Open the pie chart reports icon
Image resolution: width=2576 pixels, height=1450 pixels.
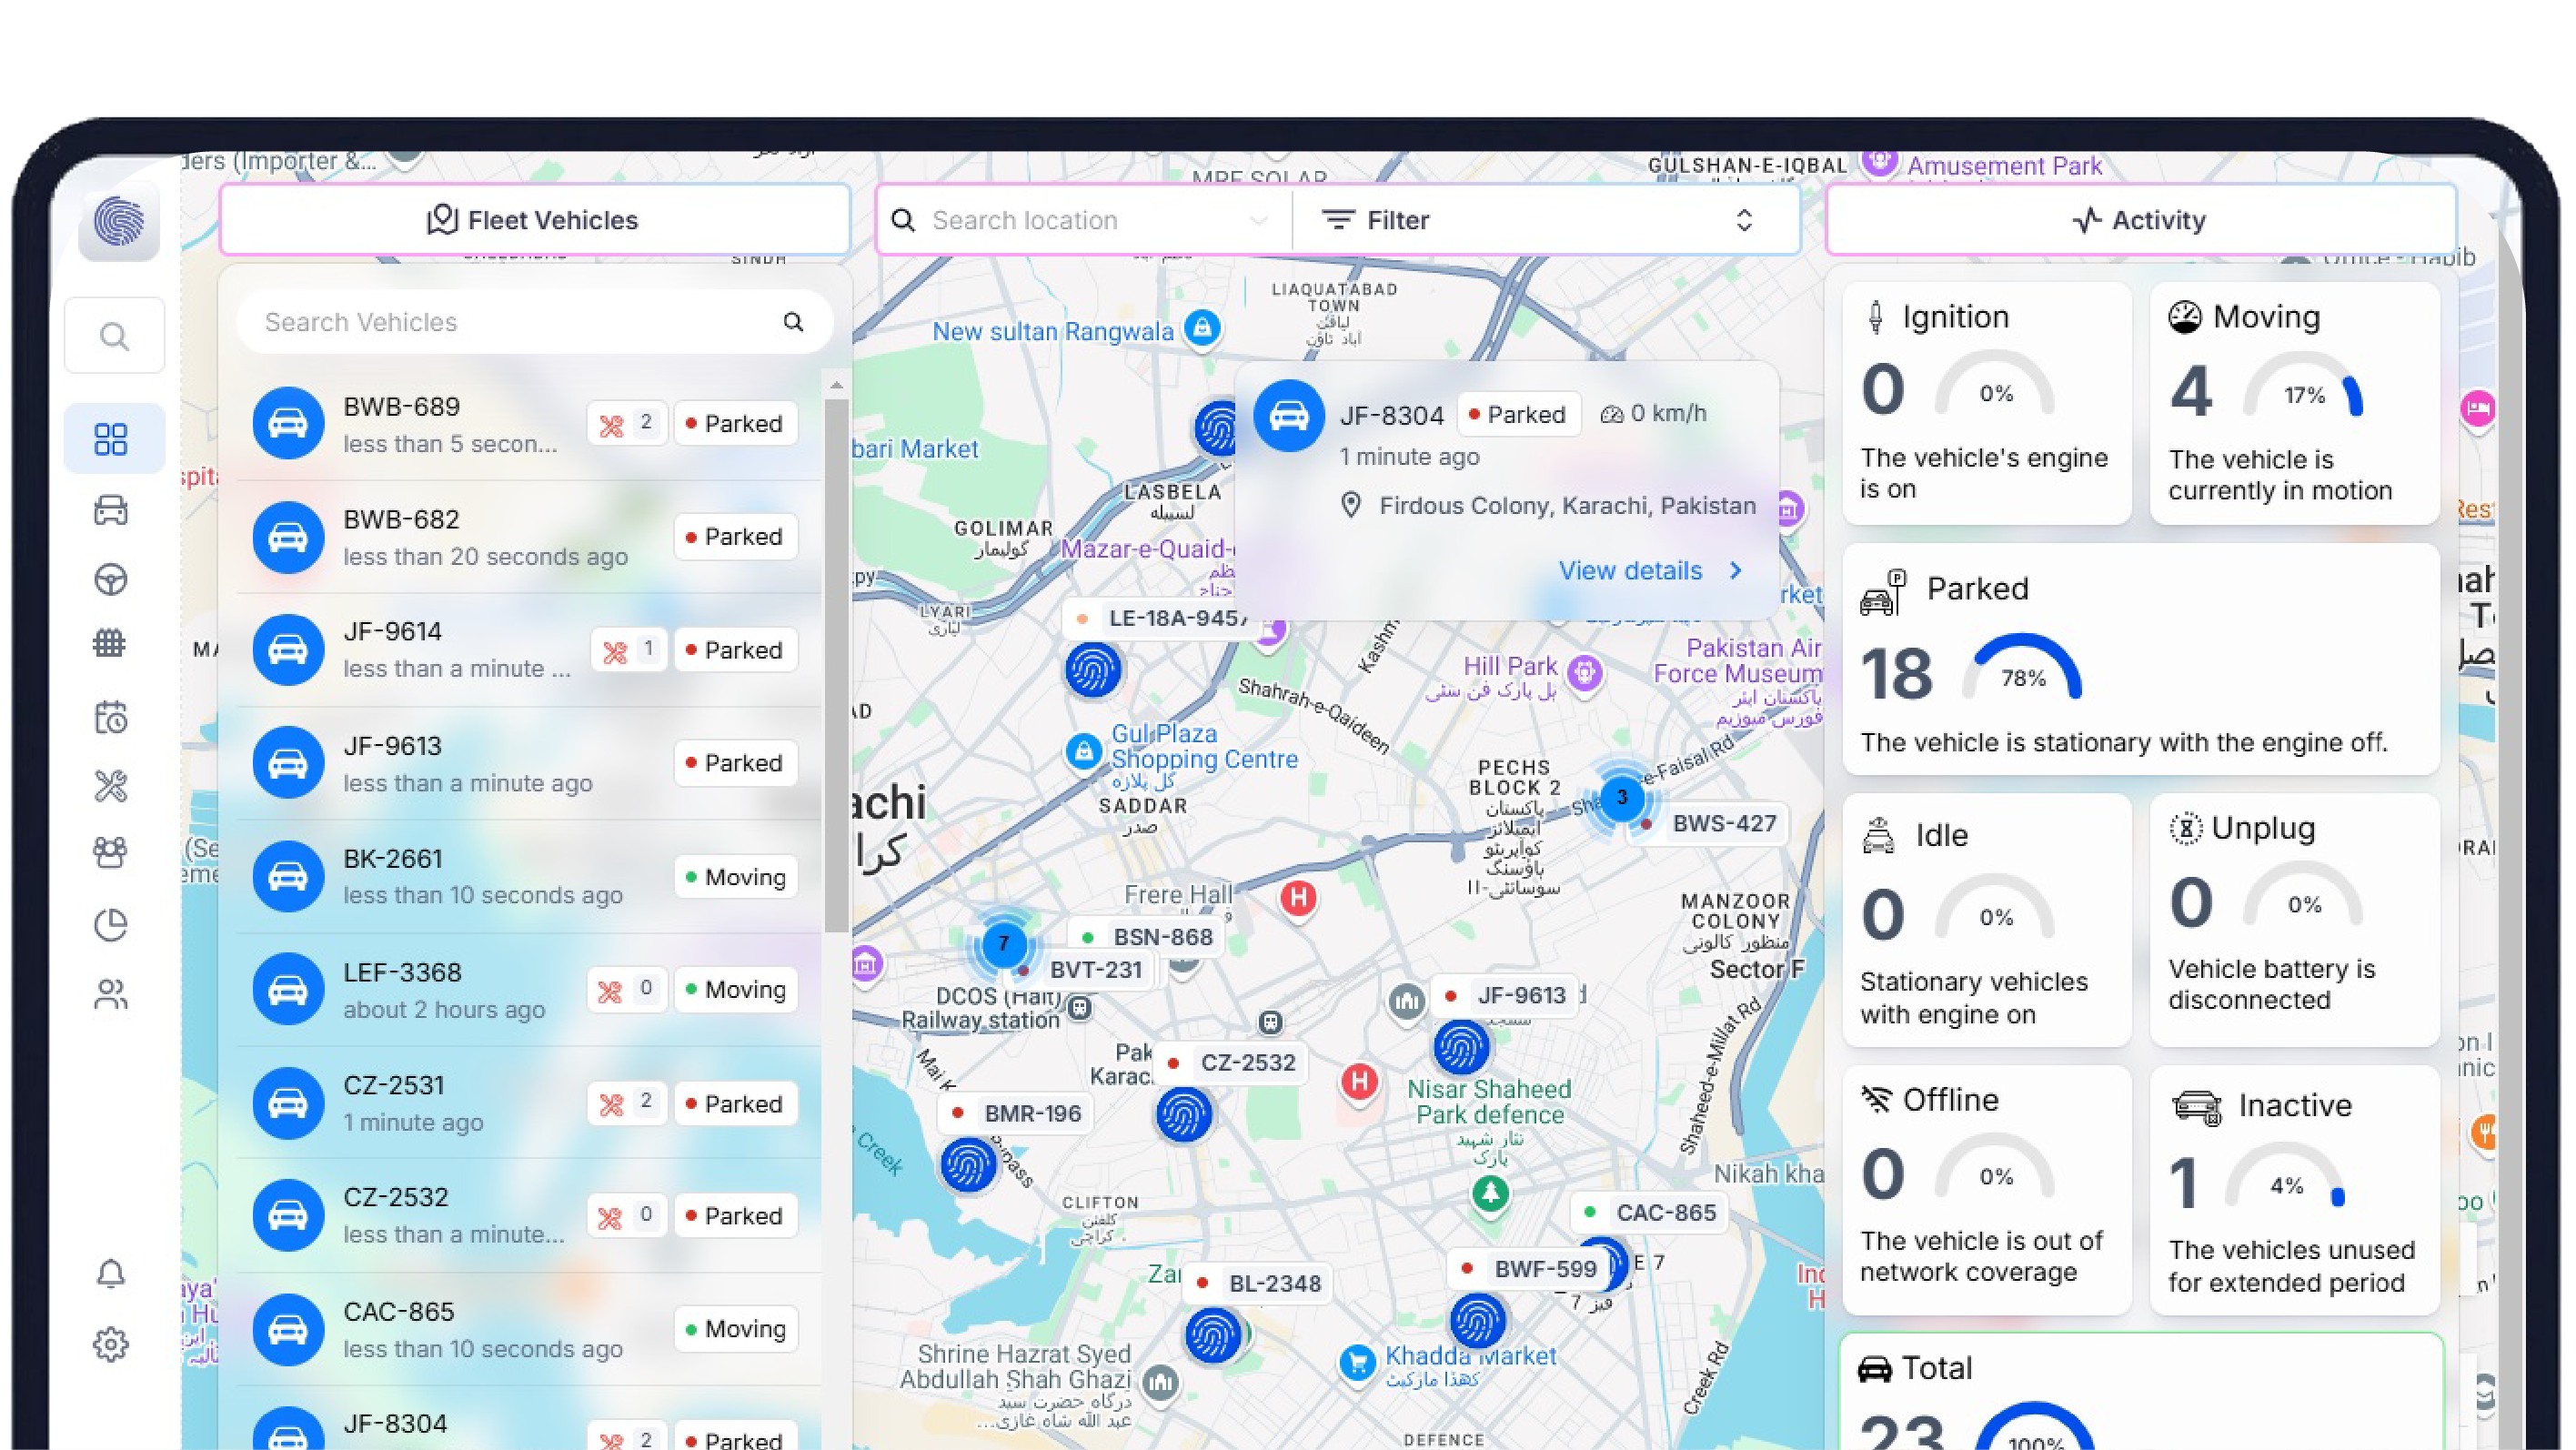coord(111,925)
